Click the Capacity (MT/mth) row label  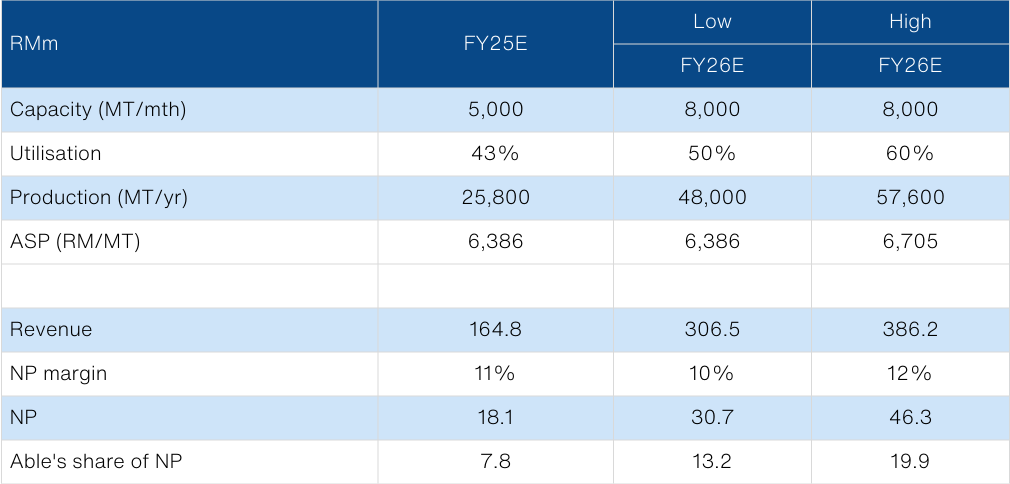pos(98,110)
